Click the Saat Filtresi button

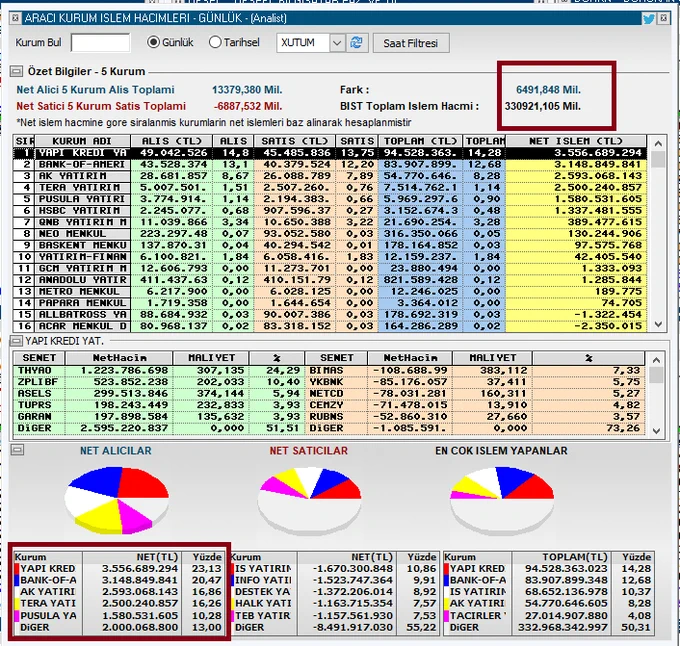click(410, 43)
